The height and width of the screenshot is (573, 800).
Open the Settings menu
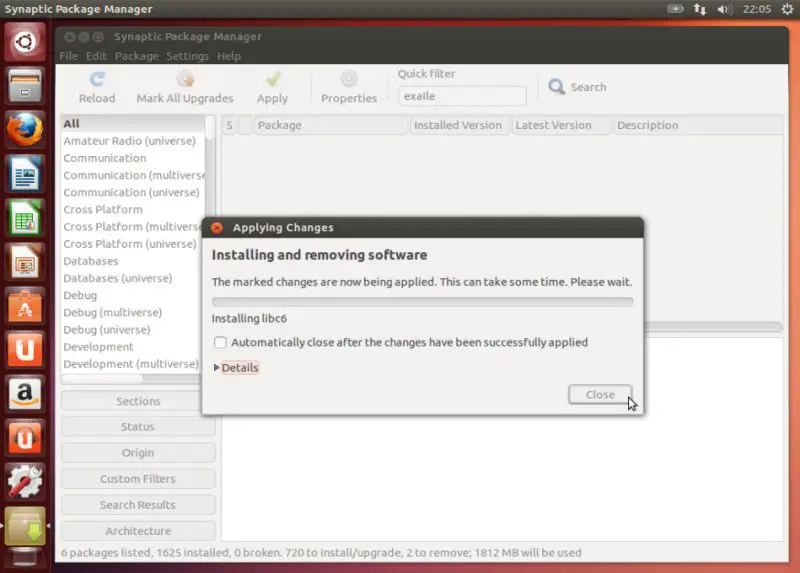click(187, 56)
